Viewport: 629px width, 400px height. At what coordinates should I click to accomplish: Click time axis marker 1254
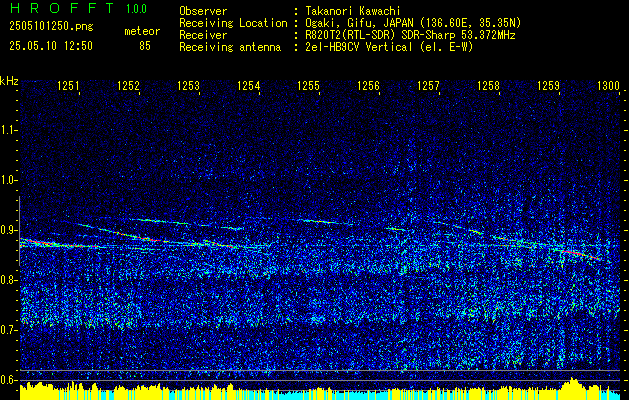click(248, 85)
